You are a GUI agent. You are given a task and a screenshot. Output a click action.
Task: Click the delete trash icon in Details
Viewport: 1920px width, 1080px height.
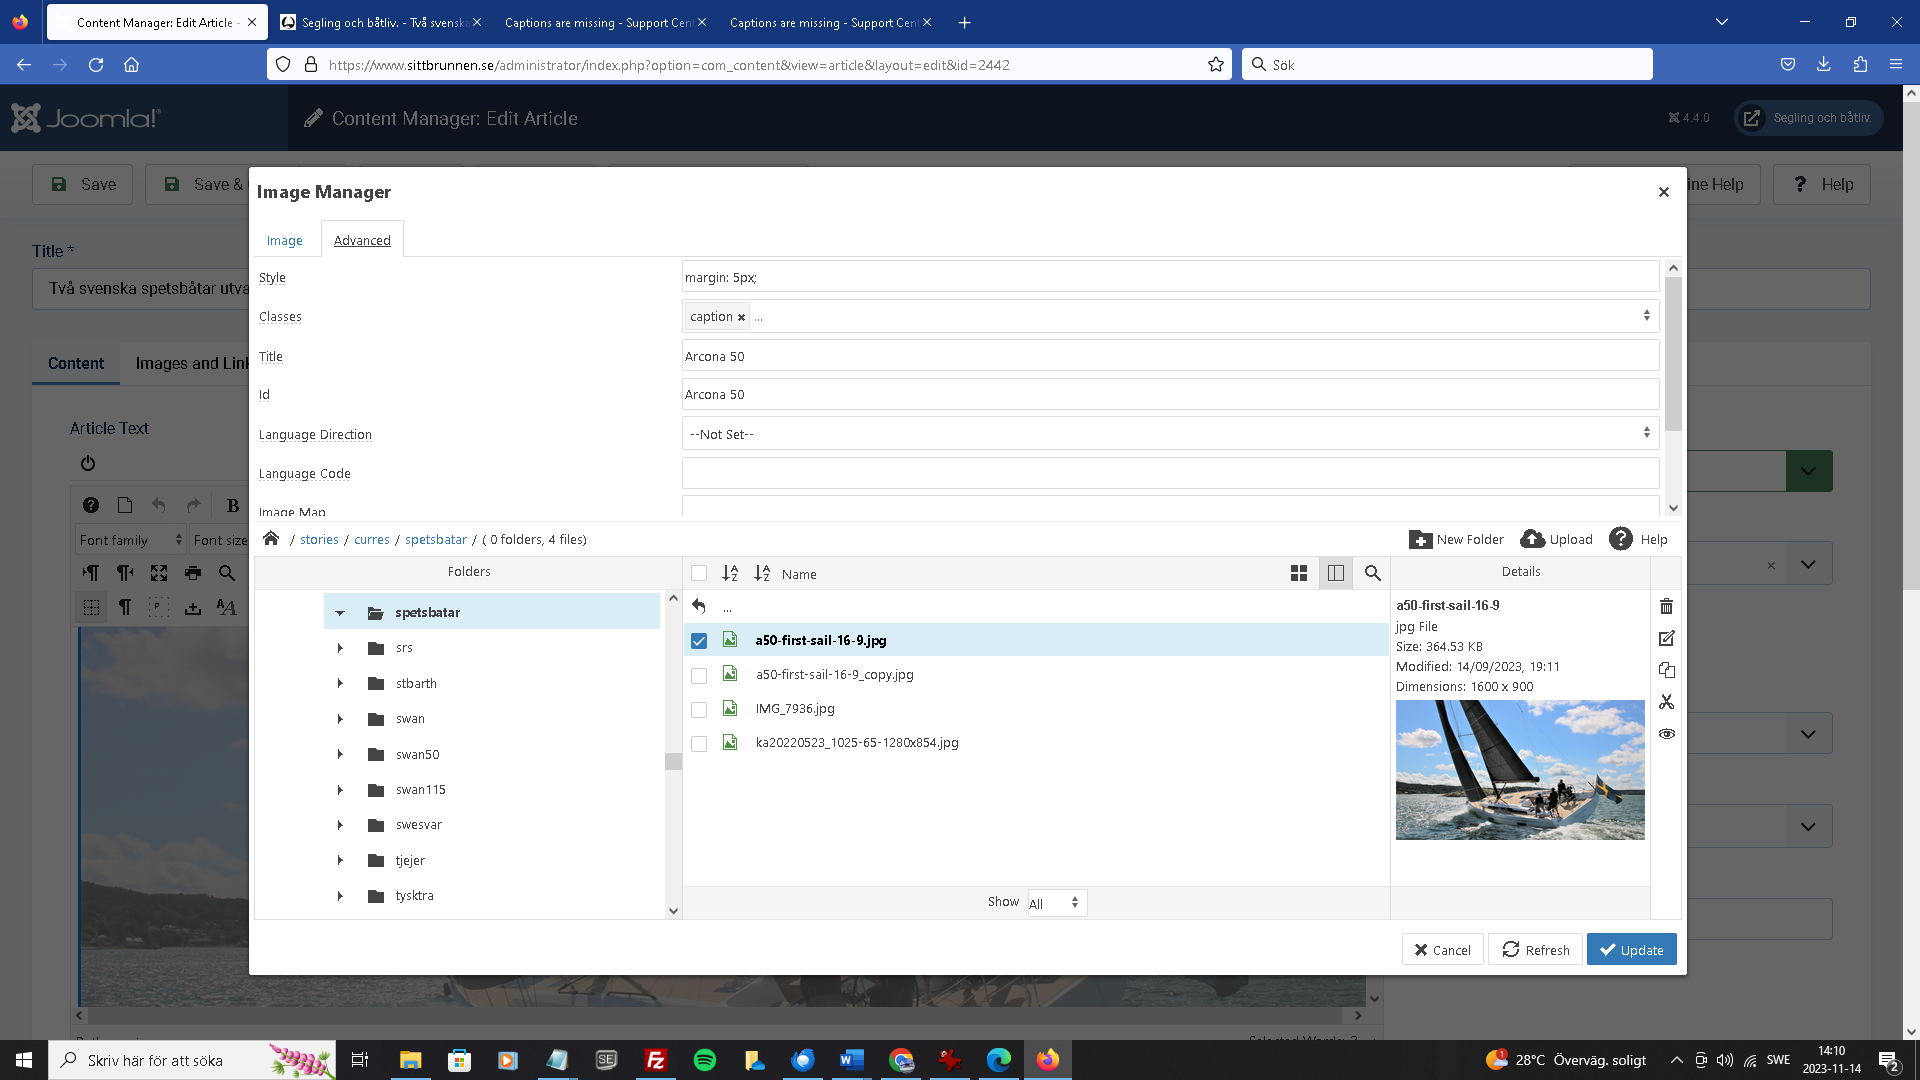point(1666,606)
